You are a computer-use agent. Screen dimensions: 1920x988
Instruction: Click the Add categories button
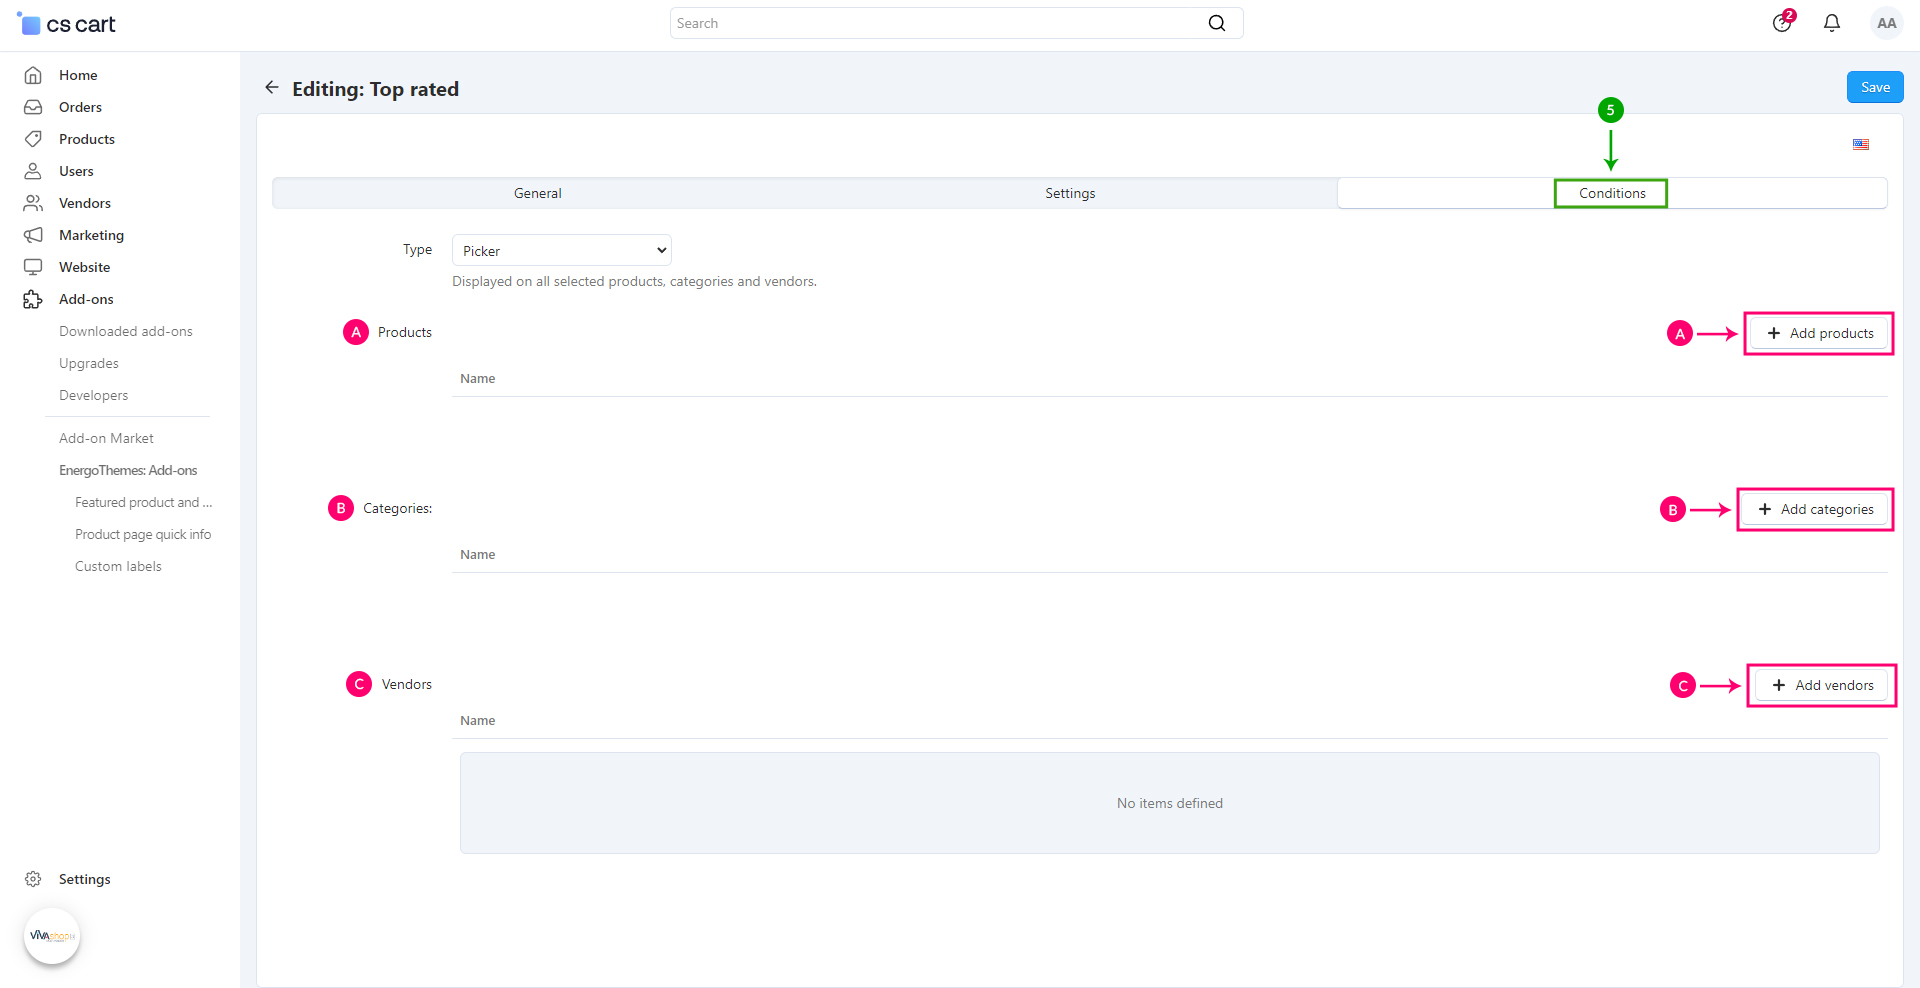[1815, 509]
